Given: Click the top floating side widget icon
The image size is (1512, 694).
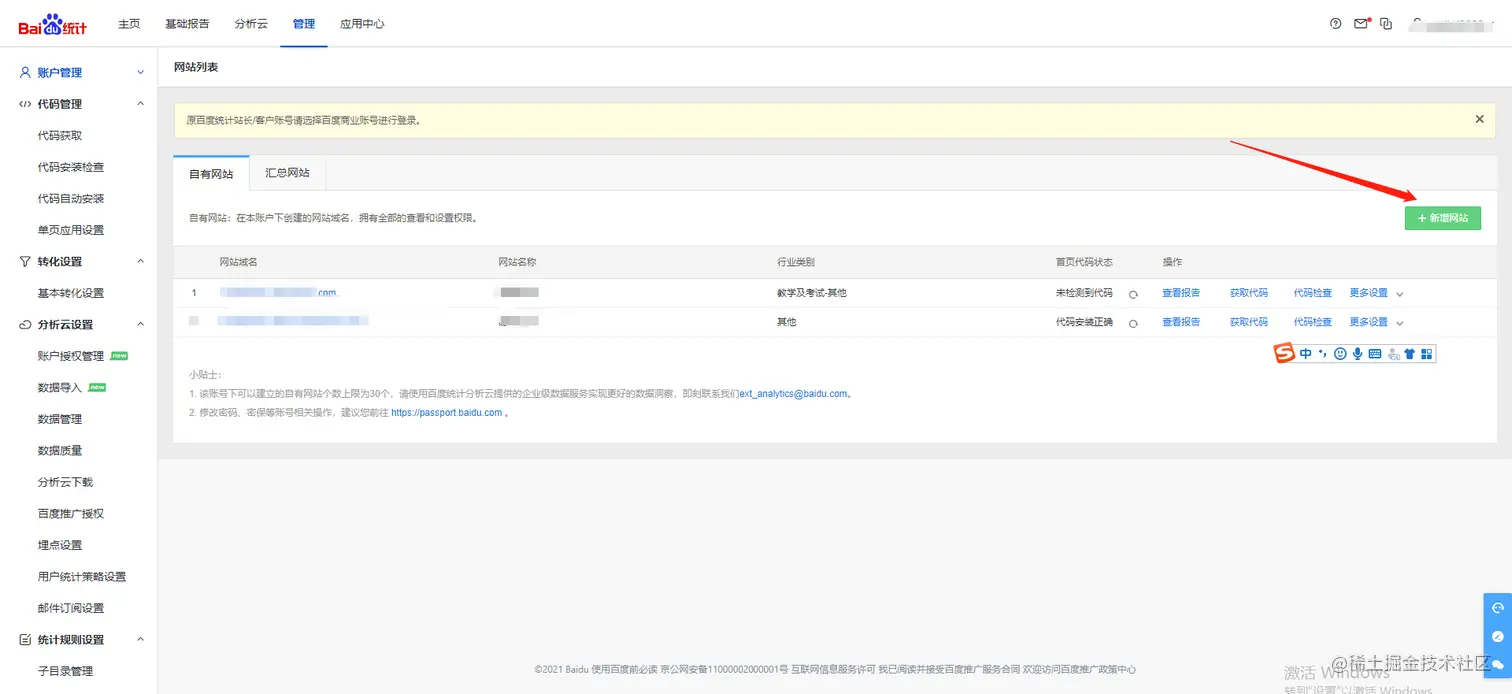Looking at the screenshot, I should coord(1497,607).
